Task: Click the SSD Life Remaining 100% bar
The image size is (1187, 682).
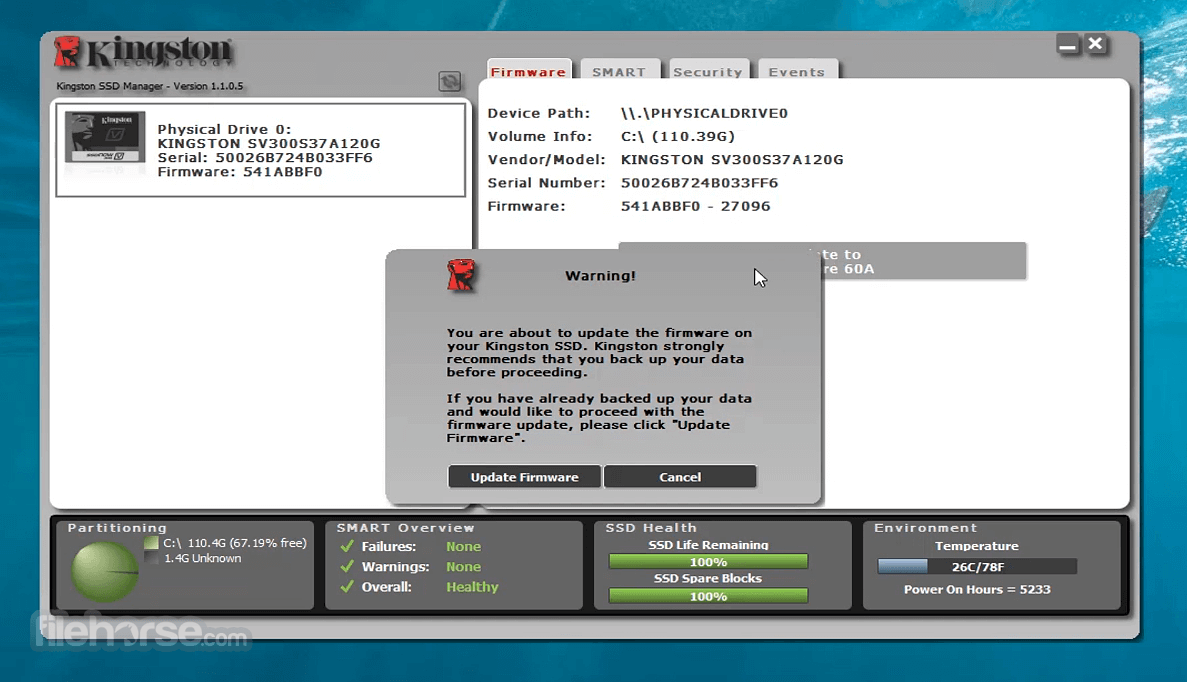Action: [709, 562]
